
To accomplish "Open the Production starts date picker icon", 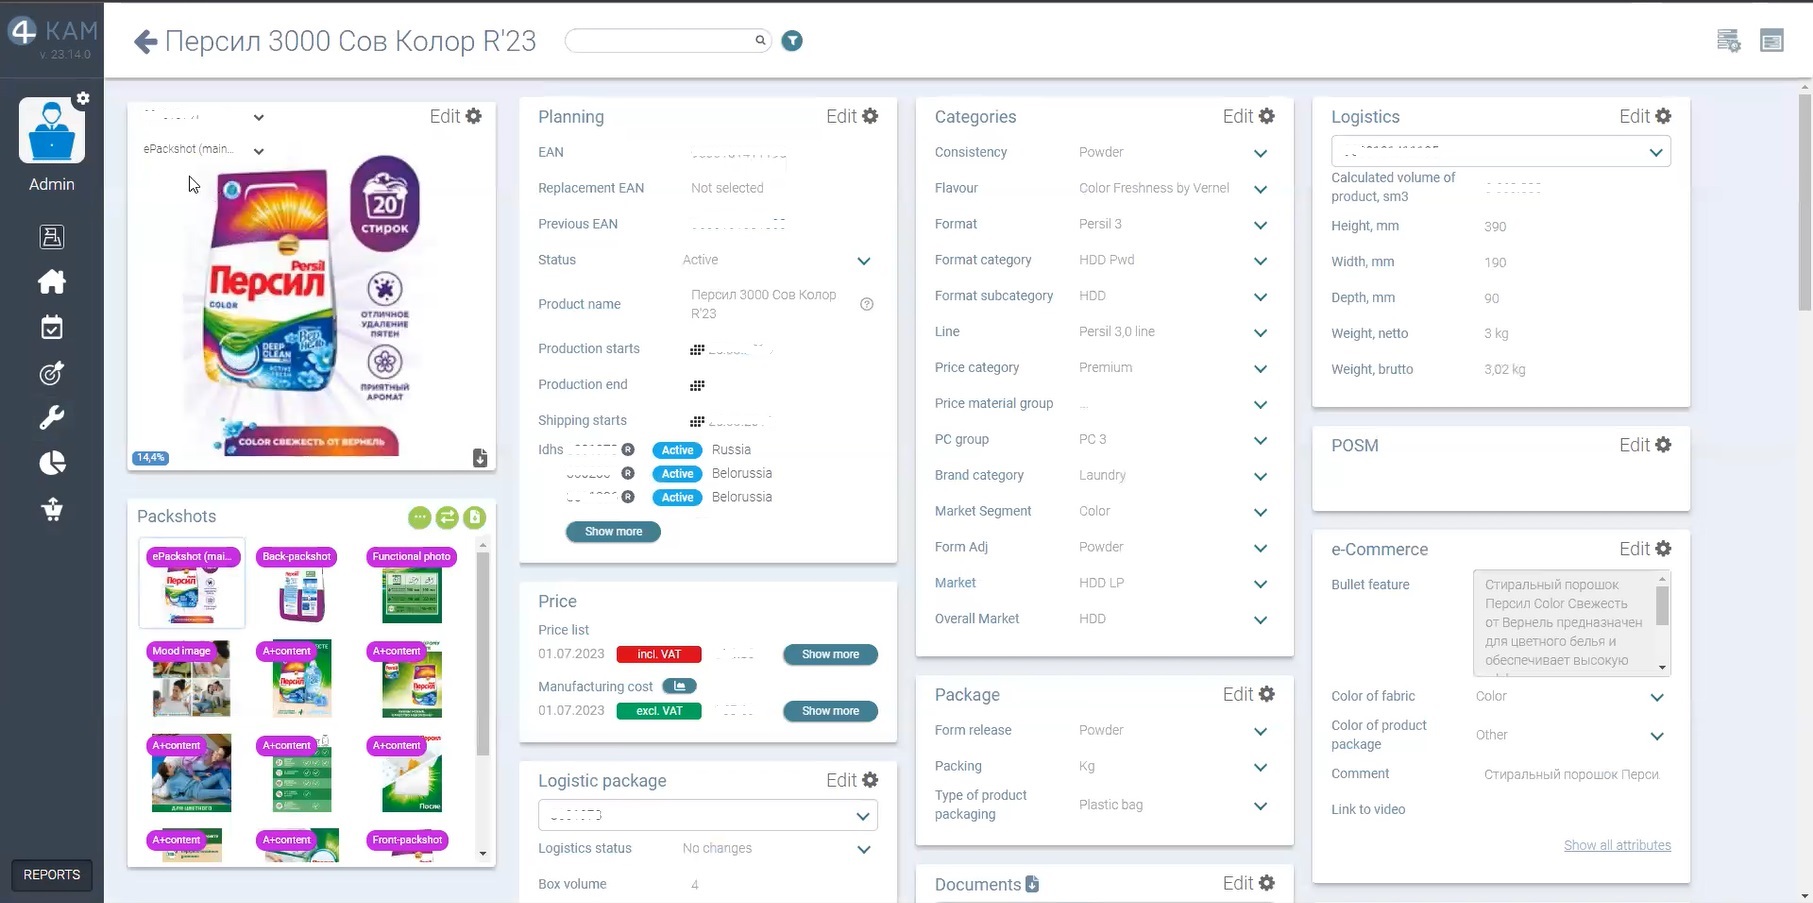I will click(x=697, y=349).
